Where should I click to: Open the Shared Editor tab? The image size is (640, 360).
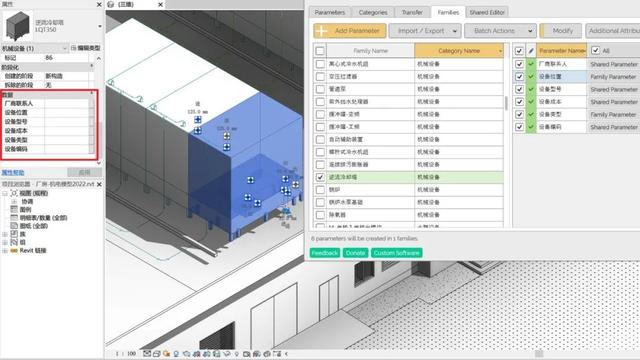[x=487, y=12]
